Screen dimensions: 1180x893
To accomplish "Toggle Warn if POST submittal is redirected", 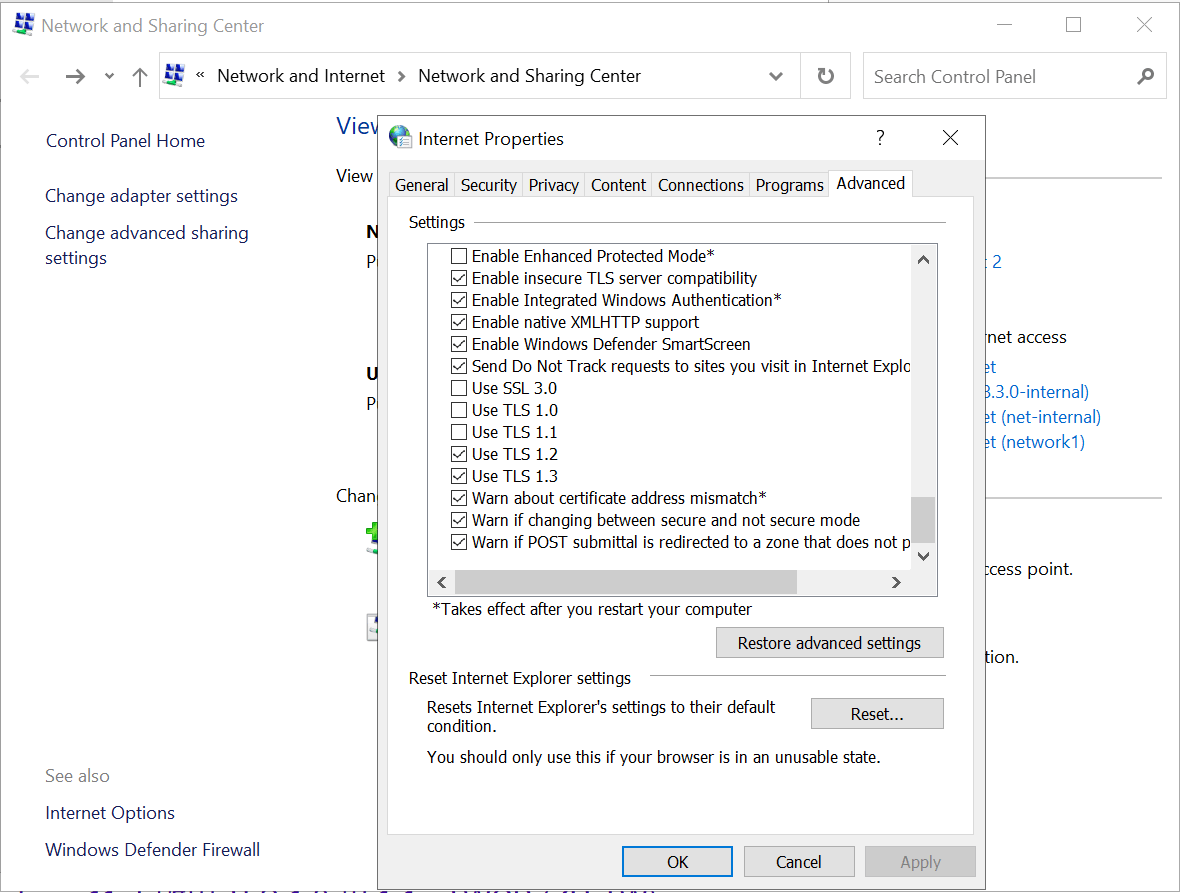I will 459,542.
